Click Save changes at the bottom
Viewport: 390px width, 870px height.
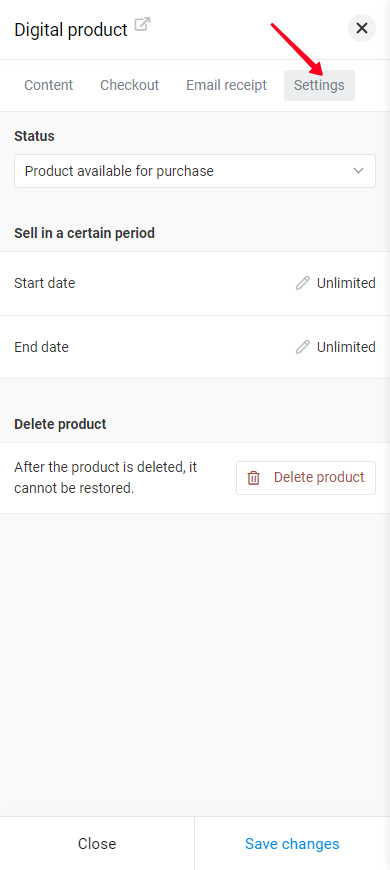[292, 844]
